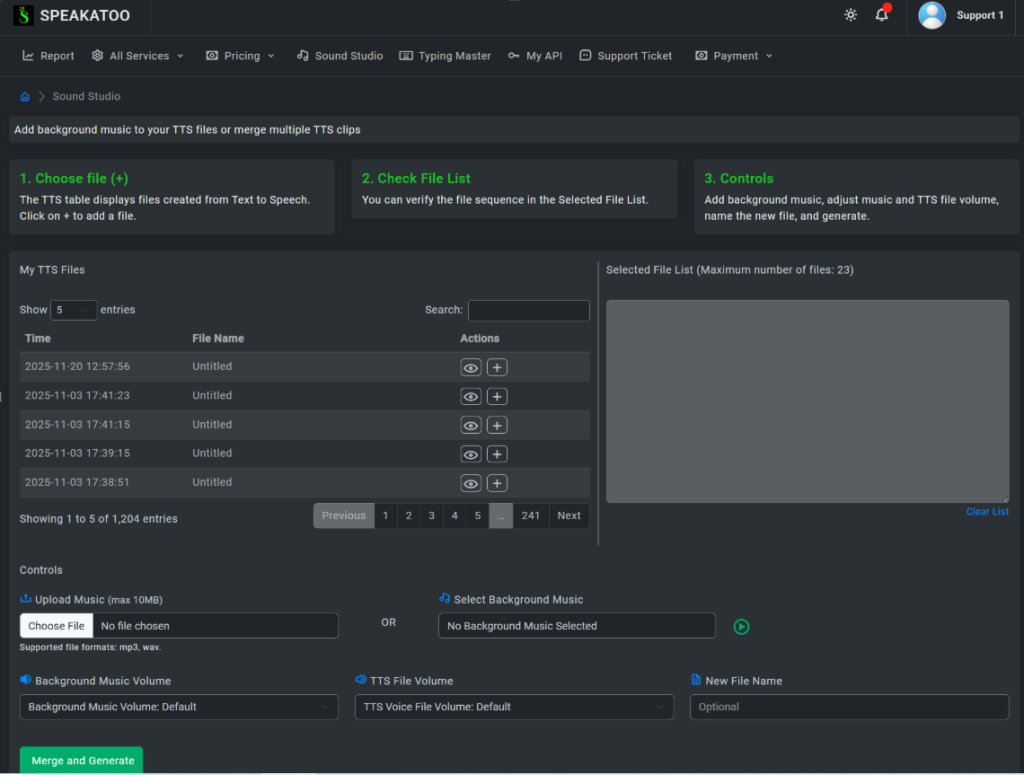Open the All Services menu
The height and width of the screenshot is (775, 1024).
click(138, 56)
